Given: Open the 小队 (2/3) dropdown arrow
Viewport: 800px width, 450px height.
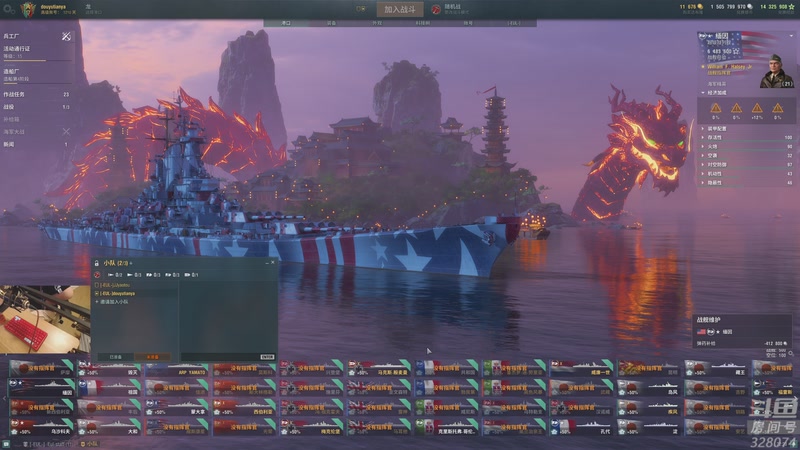Looking at the screenshot, I should pyautogui.click(x=131, y=263).
